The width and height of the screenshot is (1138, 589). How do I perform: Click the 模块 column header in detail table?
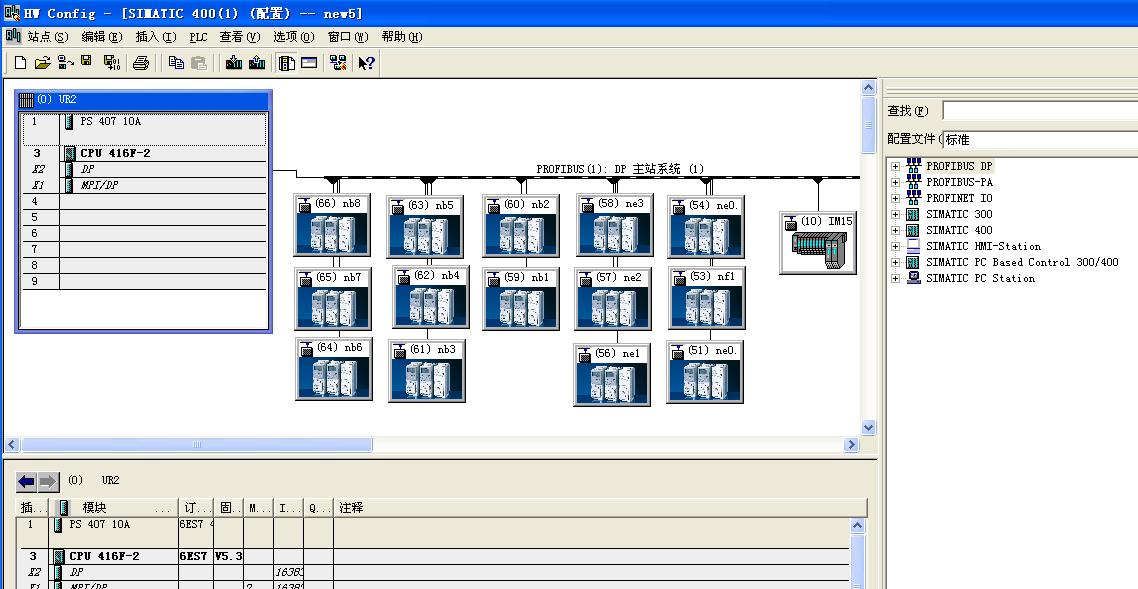(114, 508)
